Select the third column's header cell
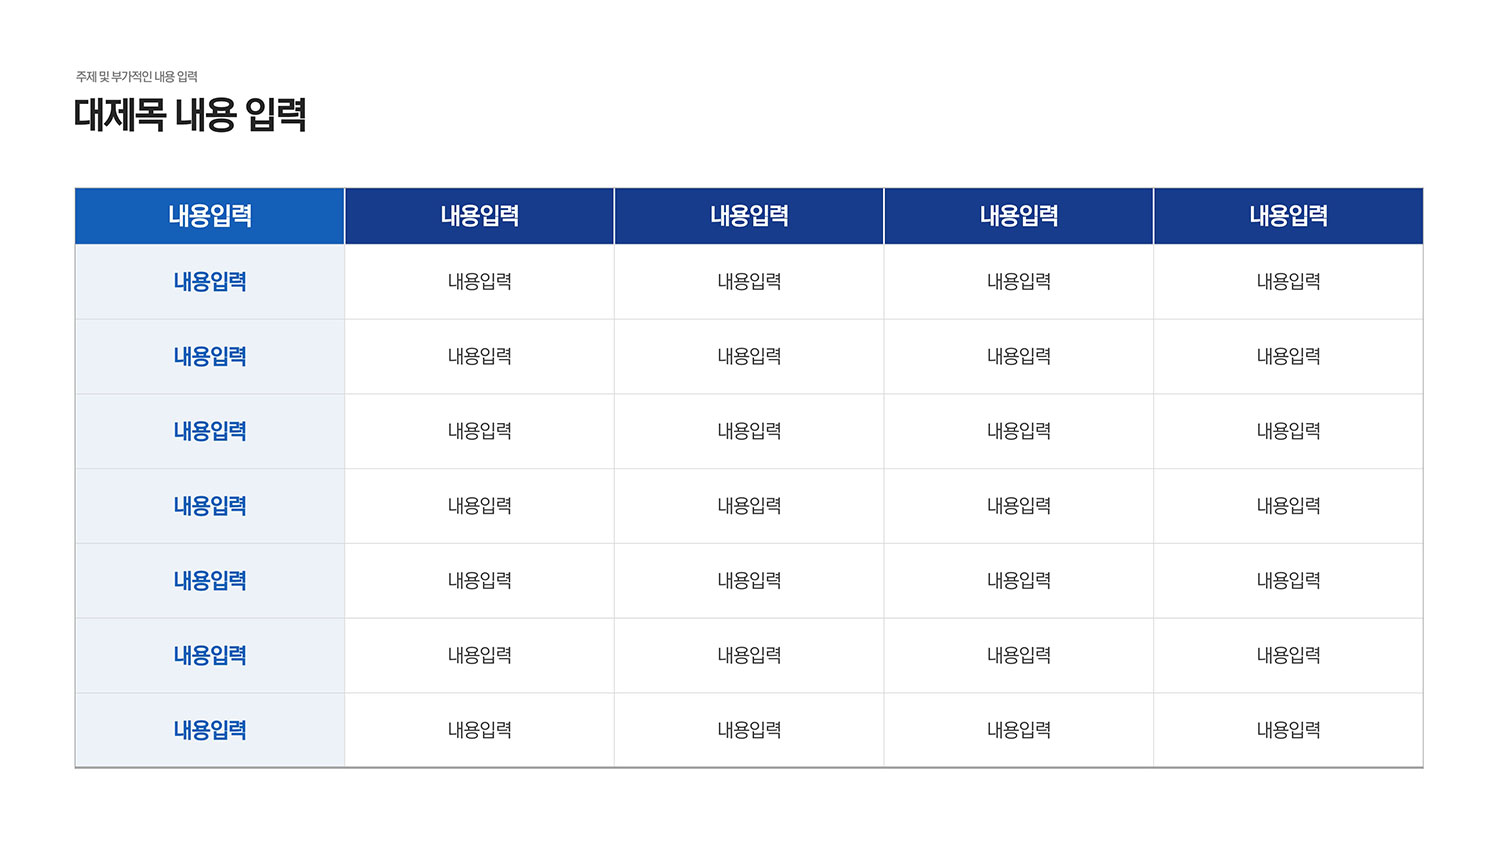The height and width of the screenshot is (844, 1500). (749, 216)
